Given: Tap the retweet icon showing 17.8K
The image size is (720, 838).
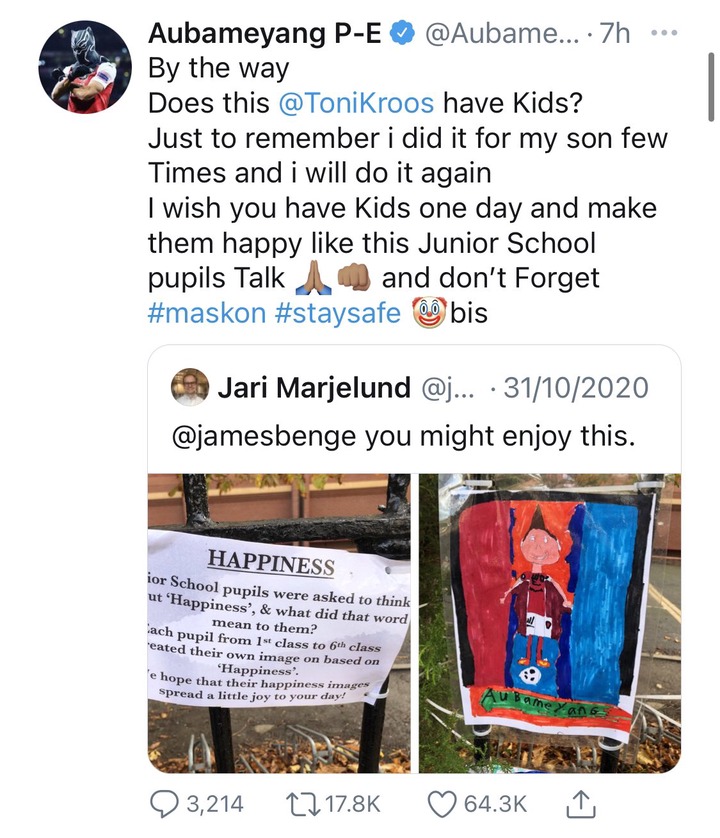Looking at the screenshot, I should pyautogui.click(x=300, y=804).
